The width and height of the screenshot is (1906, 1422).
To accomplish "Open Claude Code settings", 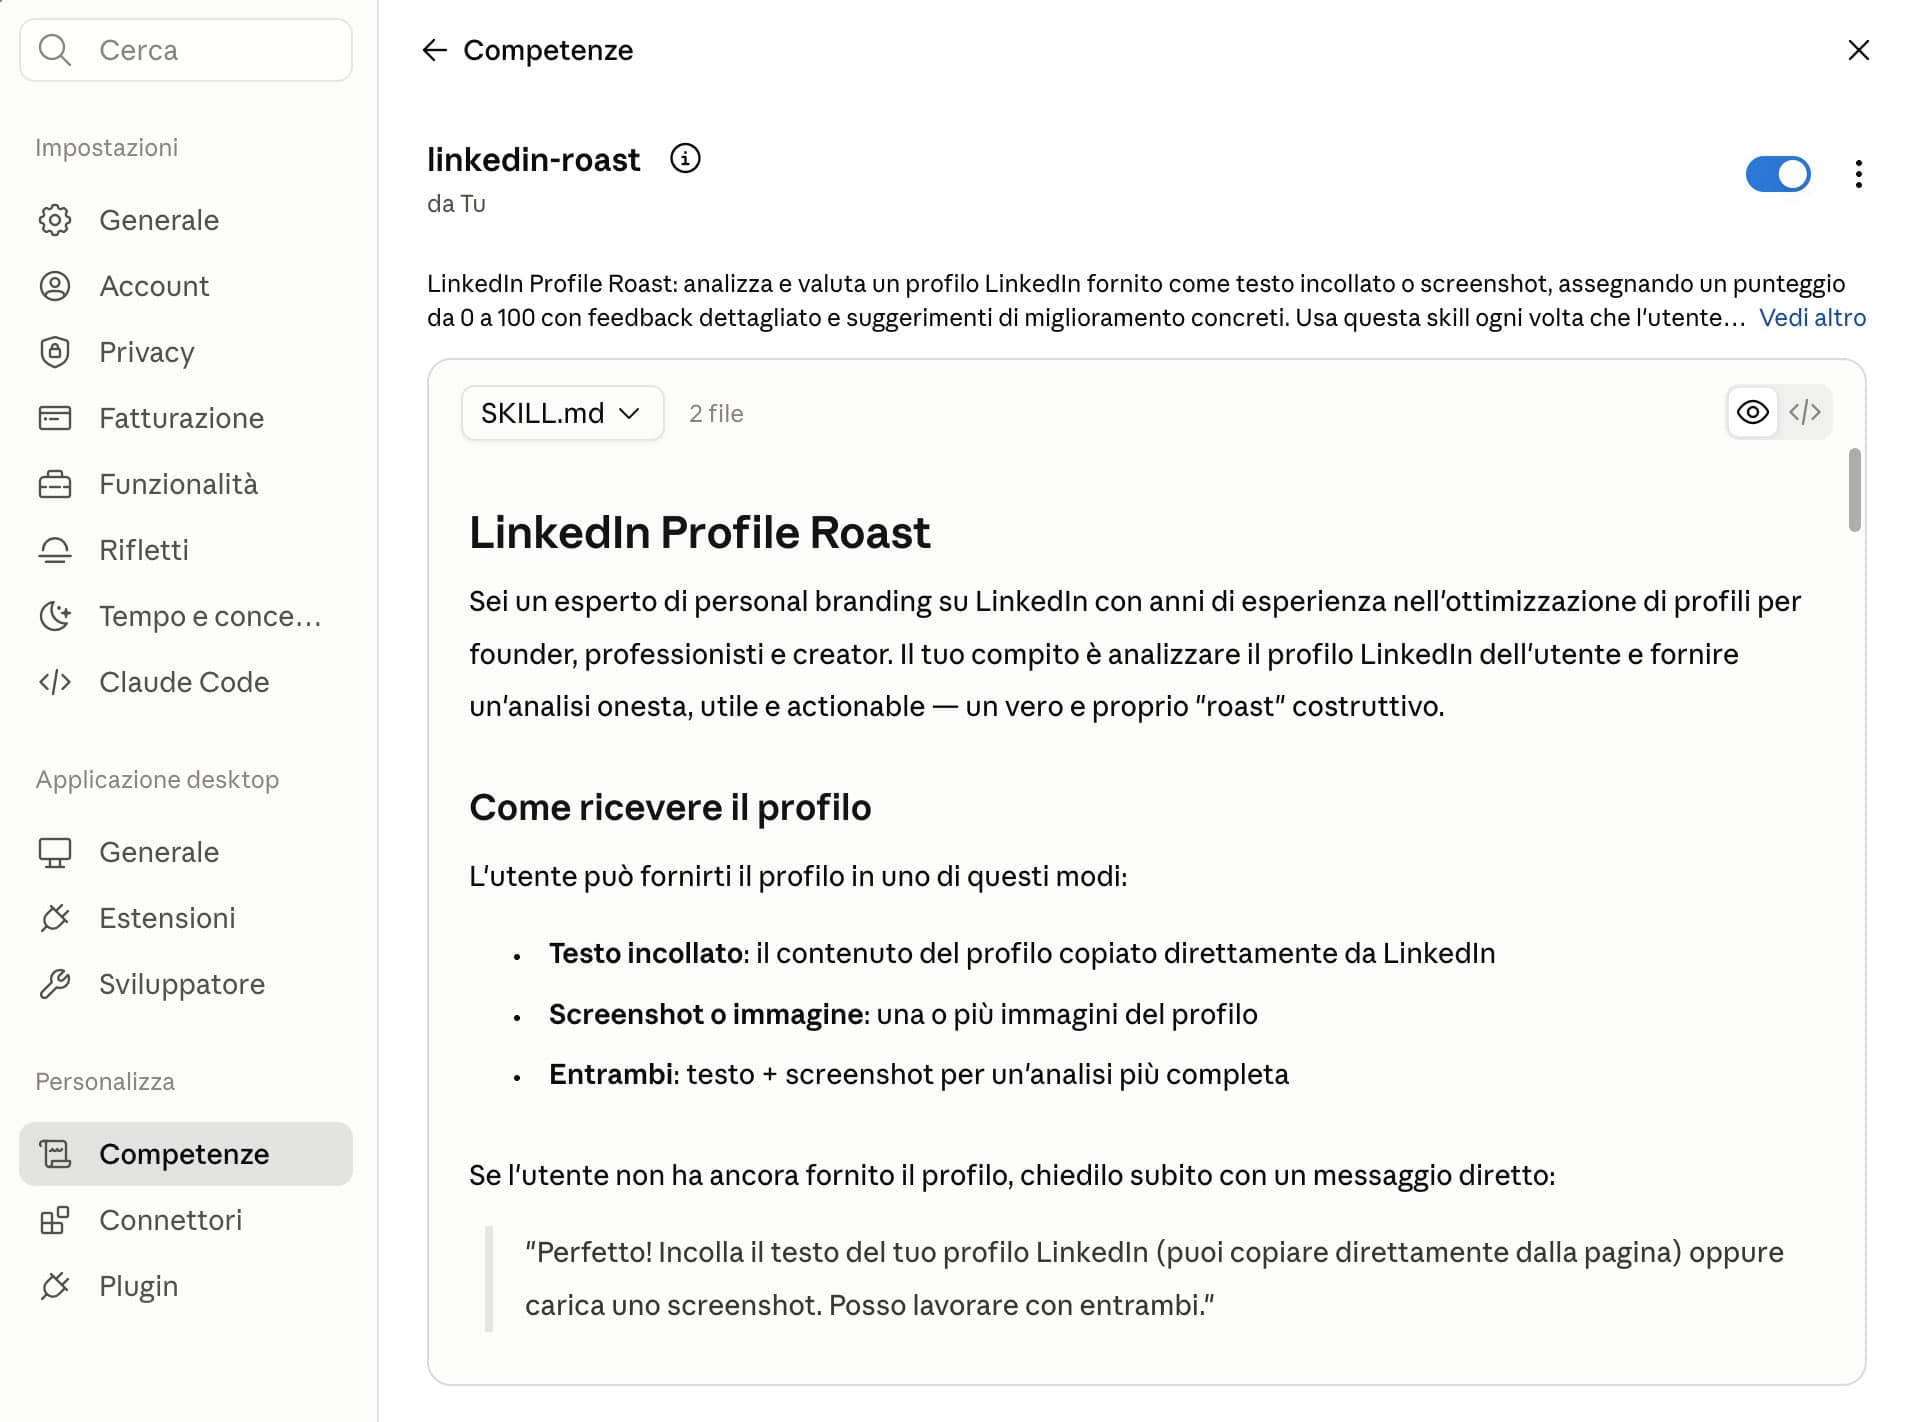I will [x=186, y=682].
